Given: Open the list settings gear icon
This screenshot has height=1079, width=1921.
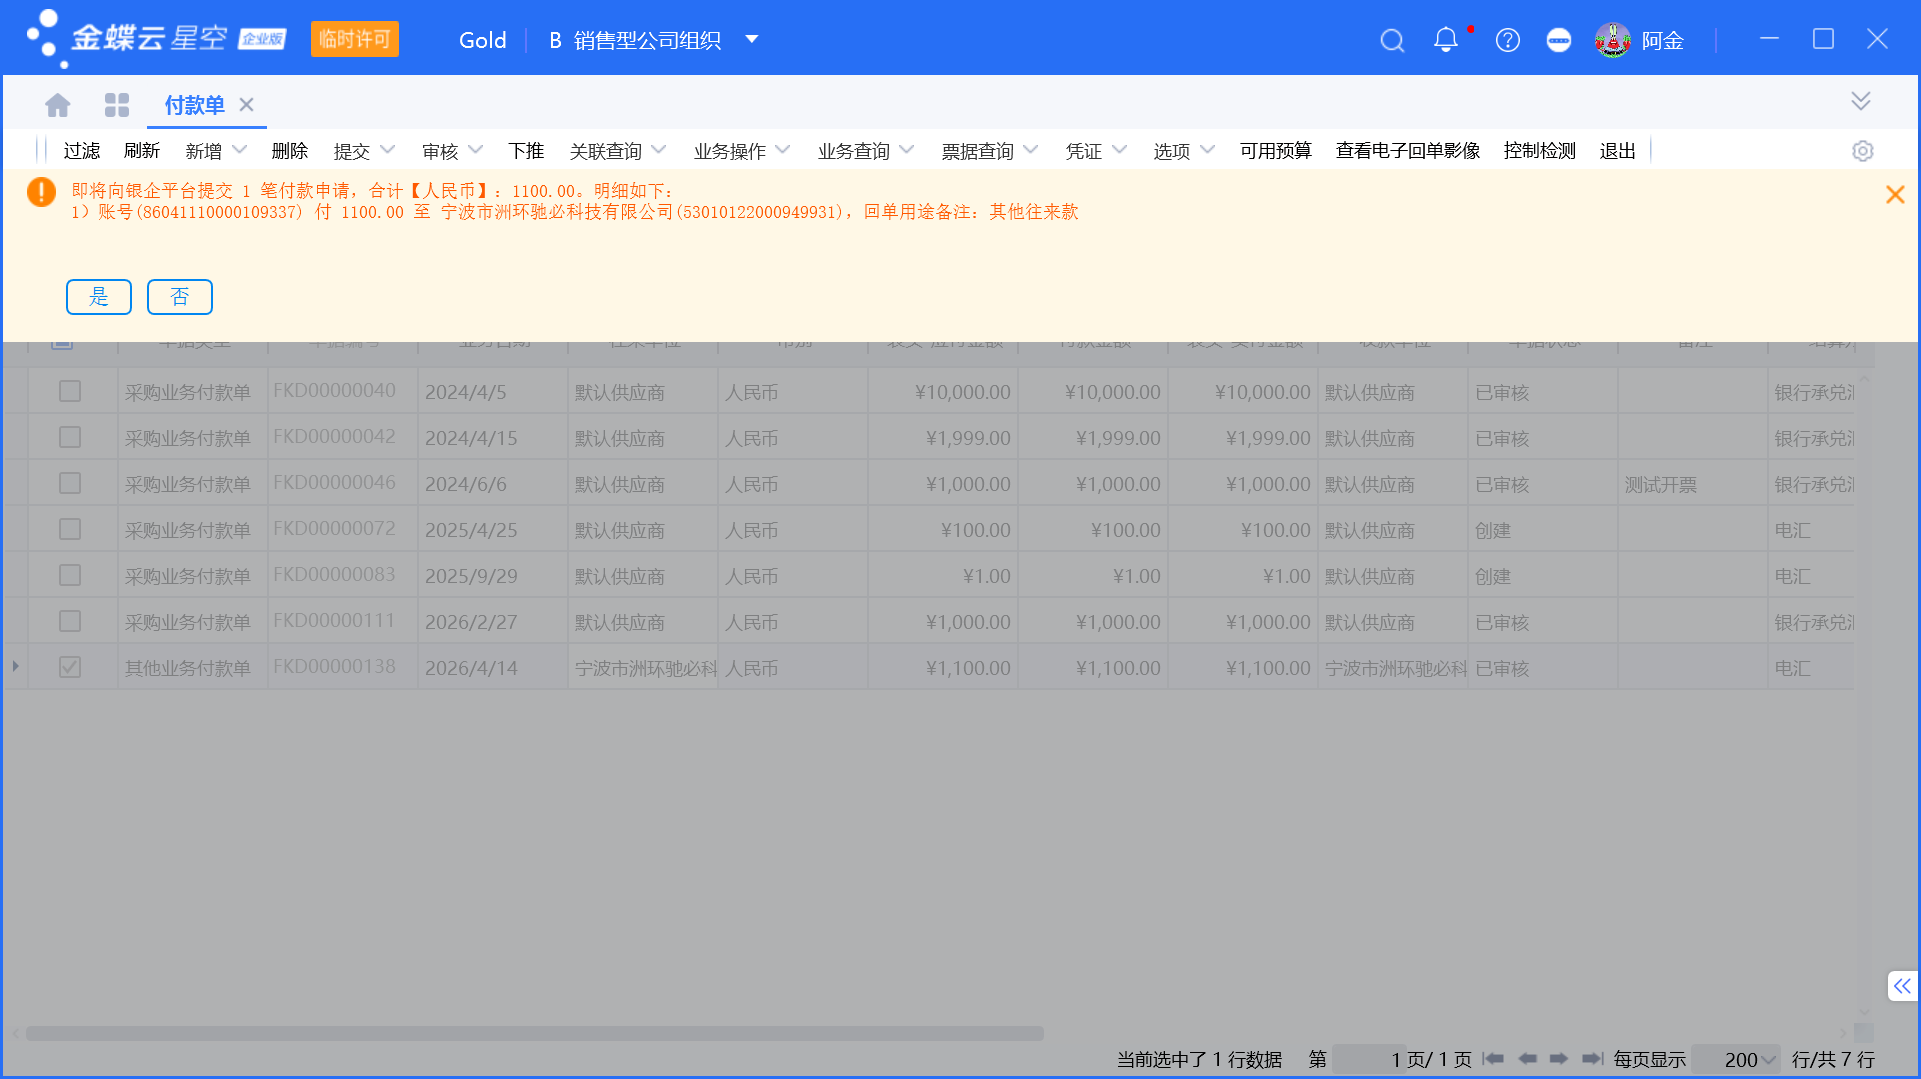Looking at the screenshot, I should tap(1862, 151).
